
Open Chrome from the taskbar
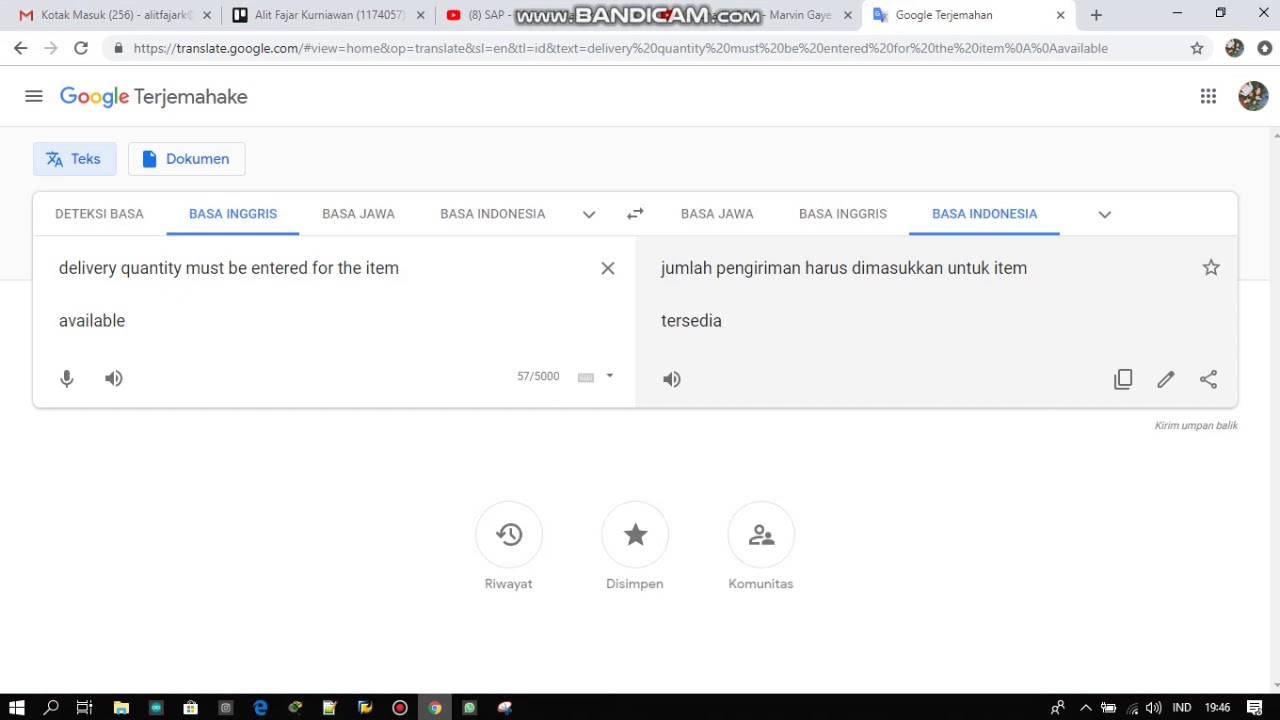[x=435, y=708]
